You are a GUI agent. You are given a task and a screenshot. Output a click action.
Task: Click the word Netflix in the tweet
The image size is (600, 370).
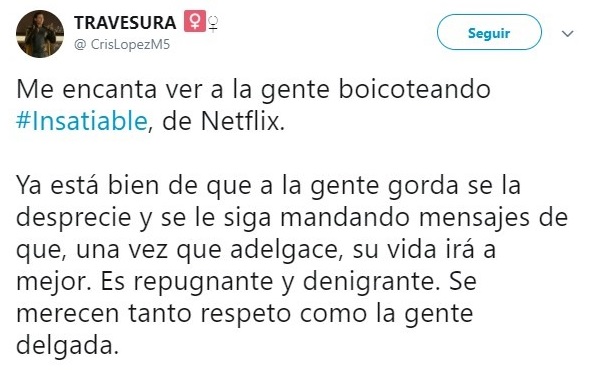point(242,121)
